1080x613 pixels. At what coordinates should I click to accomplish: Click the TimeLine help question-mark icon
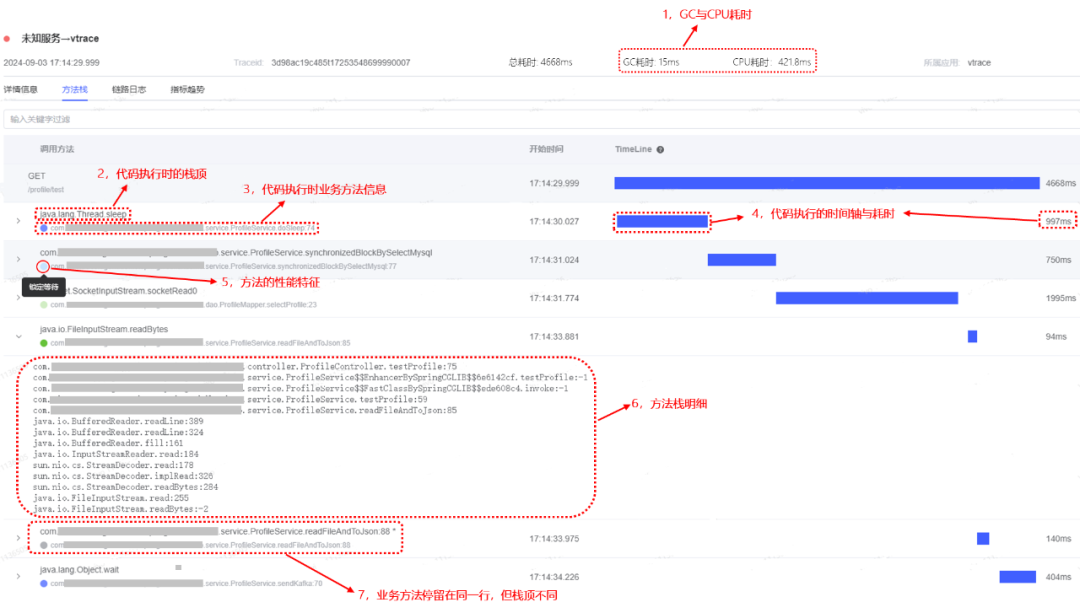(660, 150)
